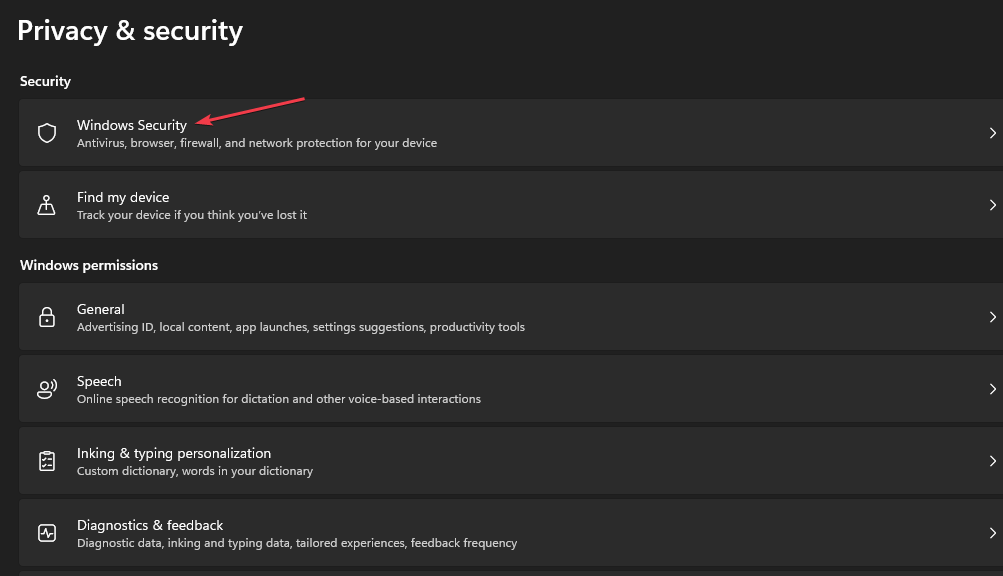1003x576 pixels.
Task: Expand the Diagnostics & feedback chevron
Action: [x=991, y=532]
